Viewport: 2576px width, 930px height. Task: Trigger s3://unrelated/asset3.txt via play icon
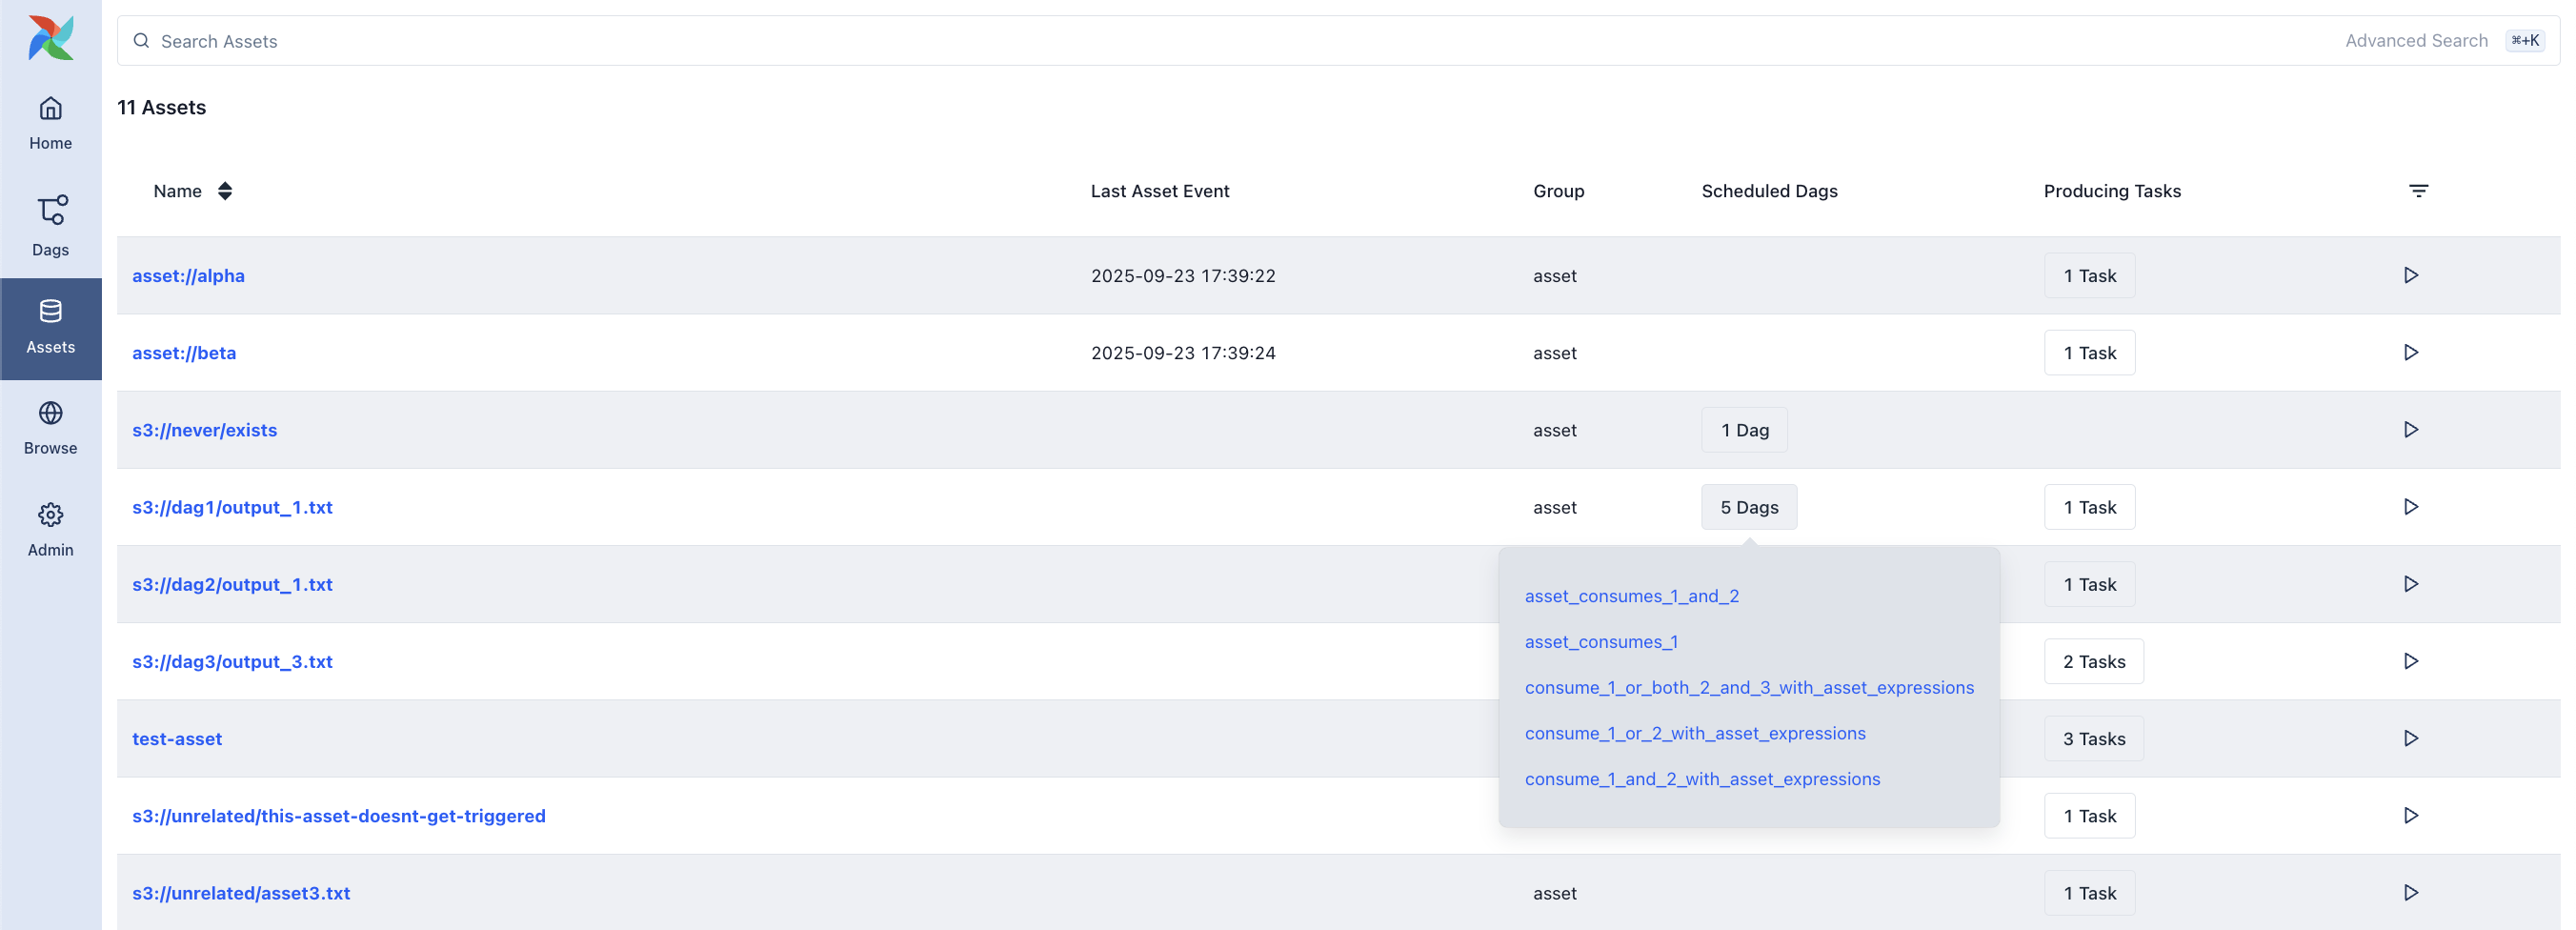(x=2411, y=893)
